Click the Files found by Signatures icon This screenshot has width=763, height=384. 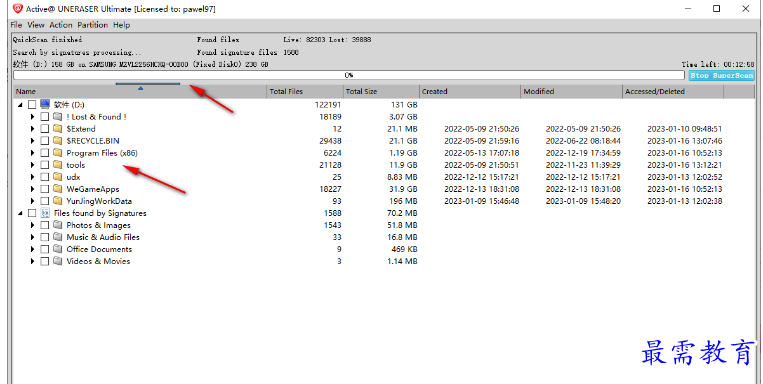pos(45,213)
